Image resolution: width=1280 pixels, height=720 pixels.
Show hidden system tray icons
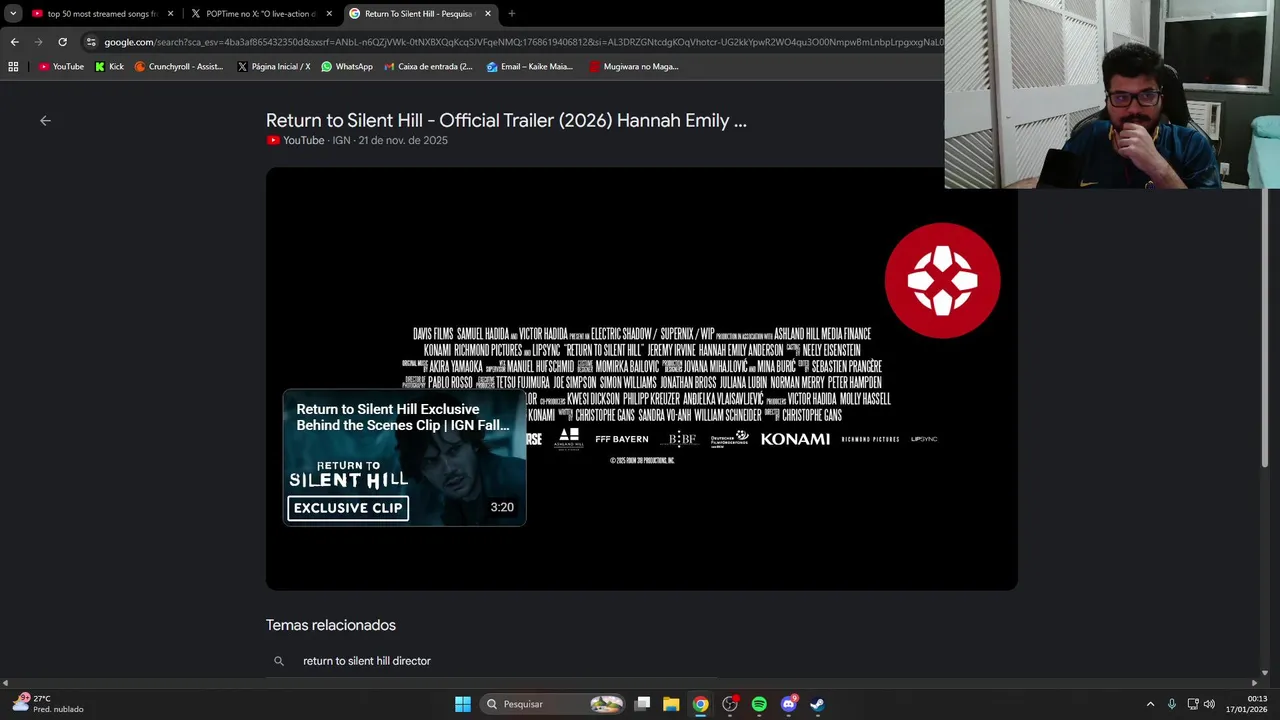1150,704
